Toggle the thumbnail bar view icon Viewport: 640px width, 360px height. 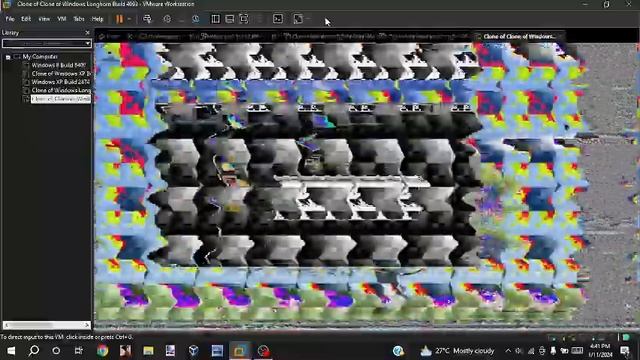[230, 19]
